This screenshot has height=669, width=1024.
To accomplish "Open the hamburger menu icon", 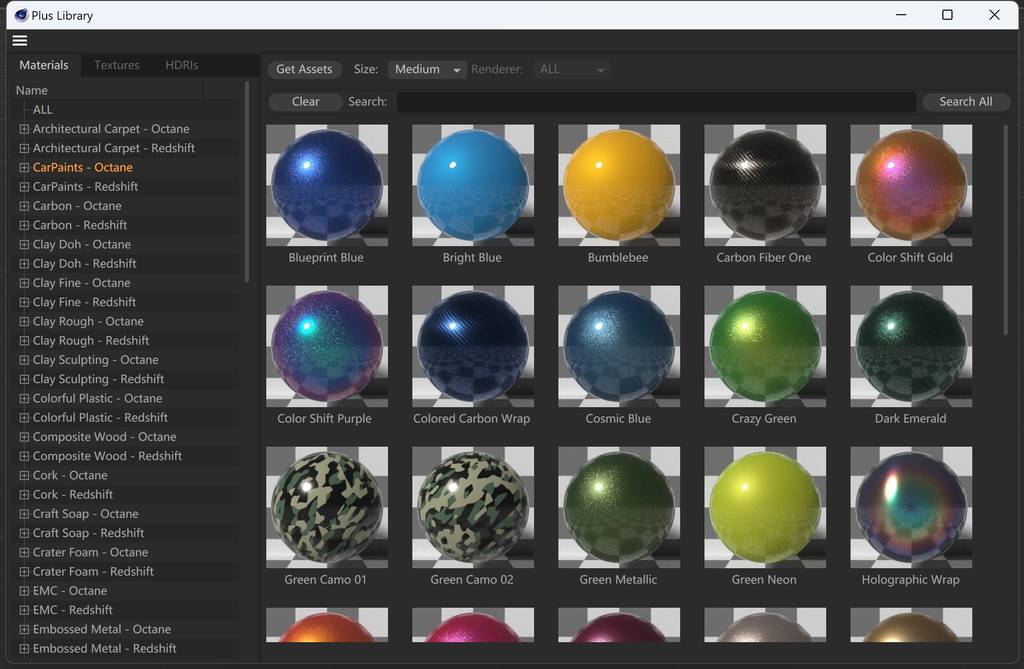I will click(x=20, y=41).
